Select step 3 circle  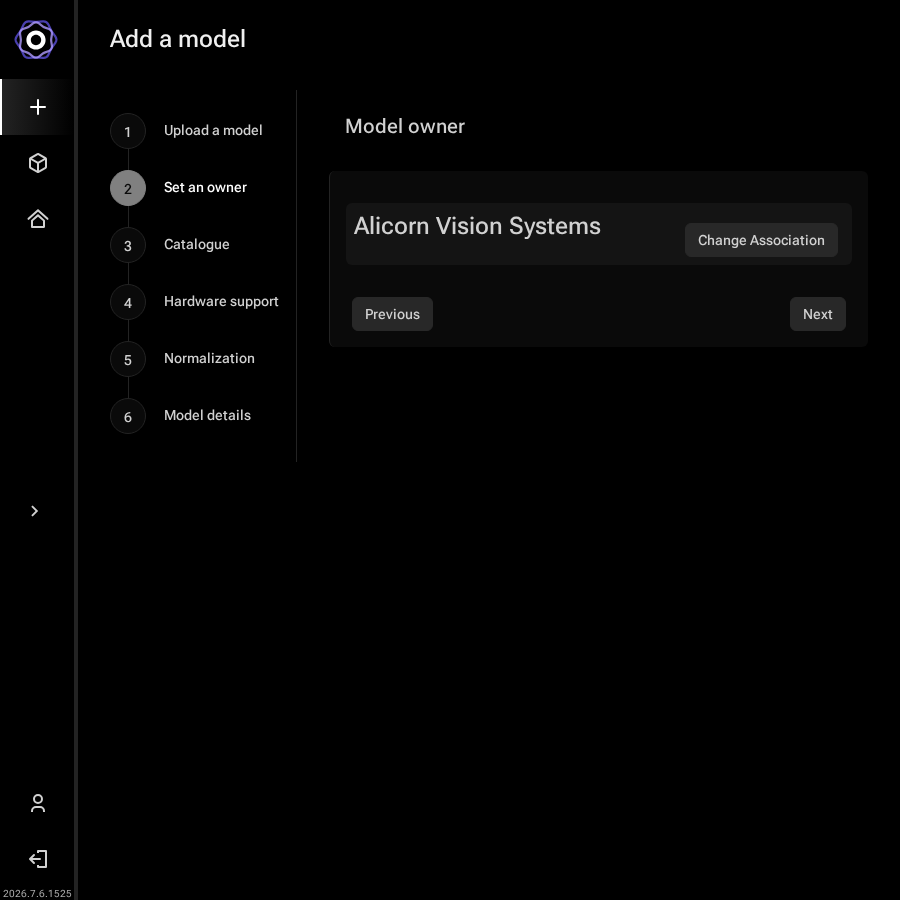click(x=128, y=245)
